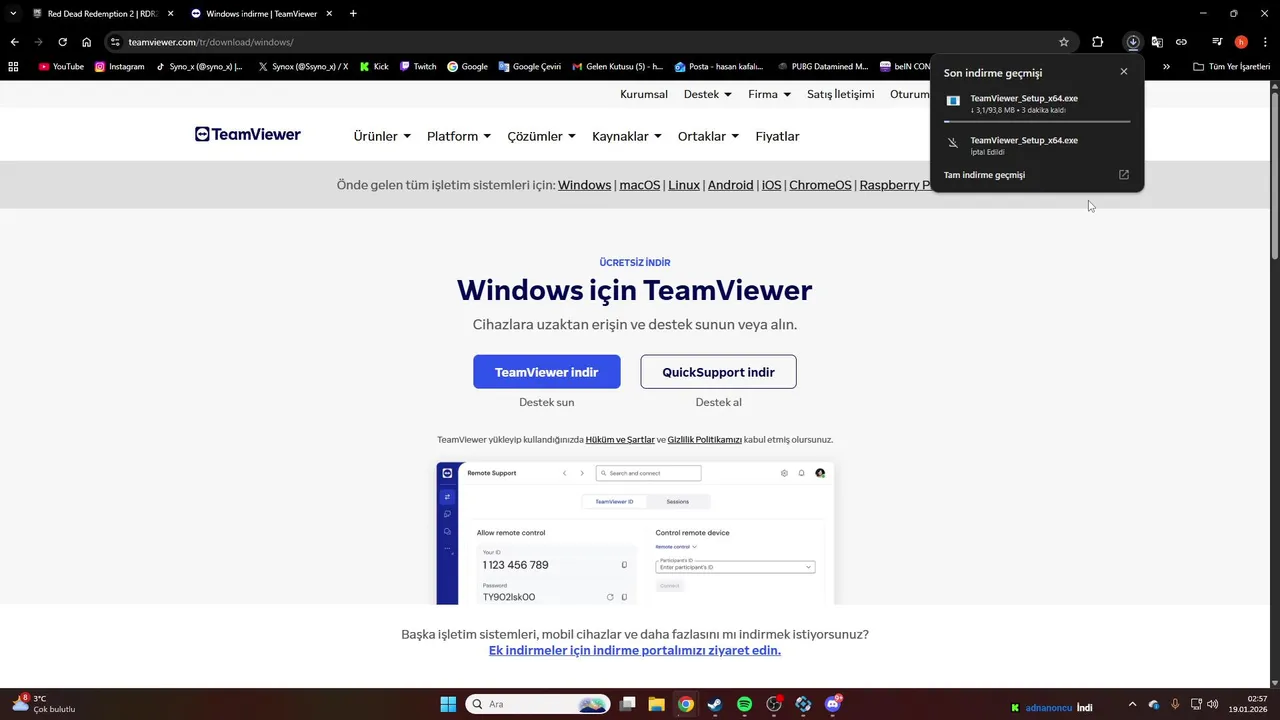Close the Son indirme geçmişi popup

pos(1124,72)
